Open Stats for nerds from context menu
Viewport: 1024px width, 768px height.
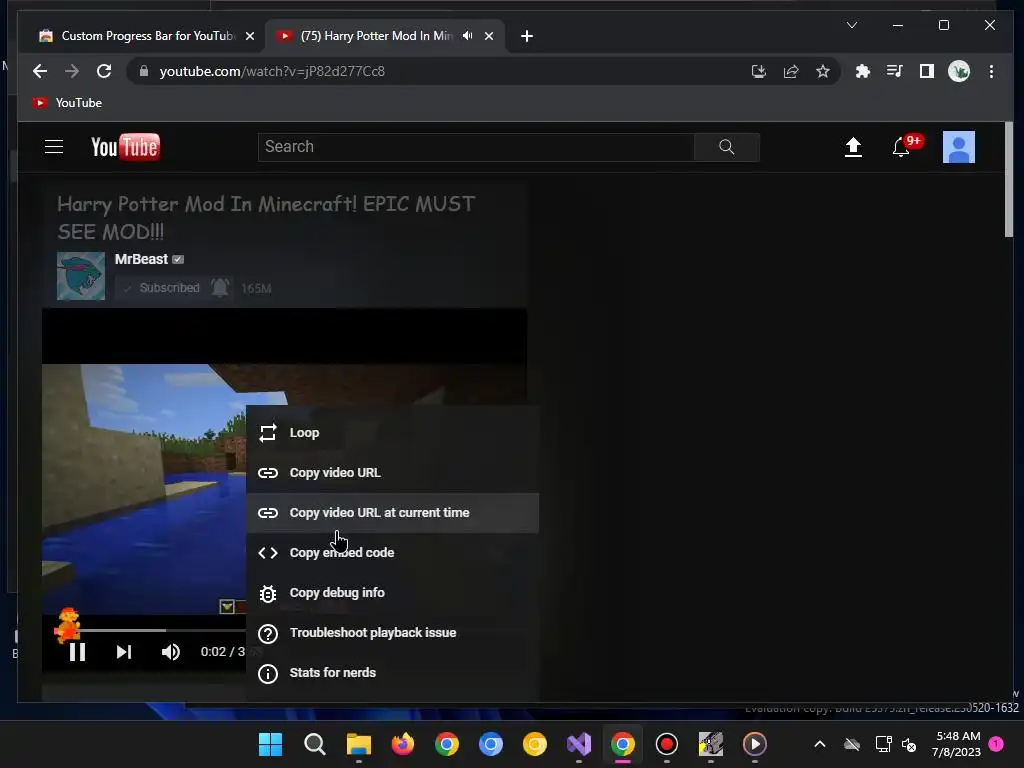(x=392, y=673)
